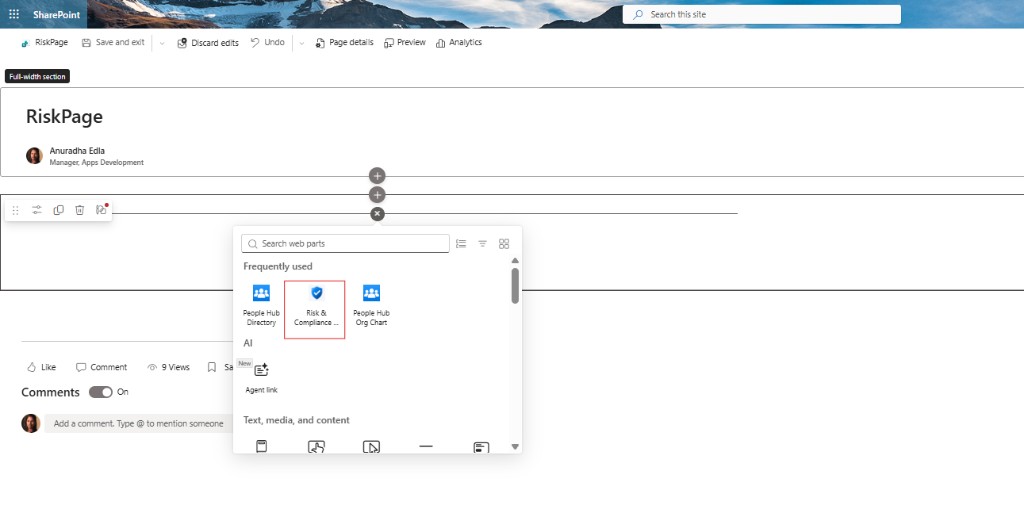Add the People Hub Org Chart web part
This screenshot has width=1024, height=532.
pos(371,305)
